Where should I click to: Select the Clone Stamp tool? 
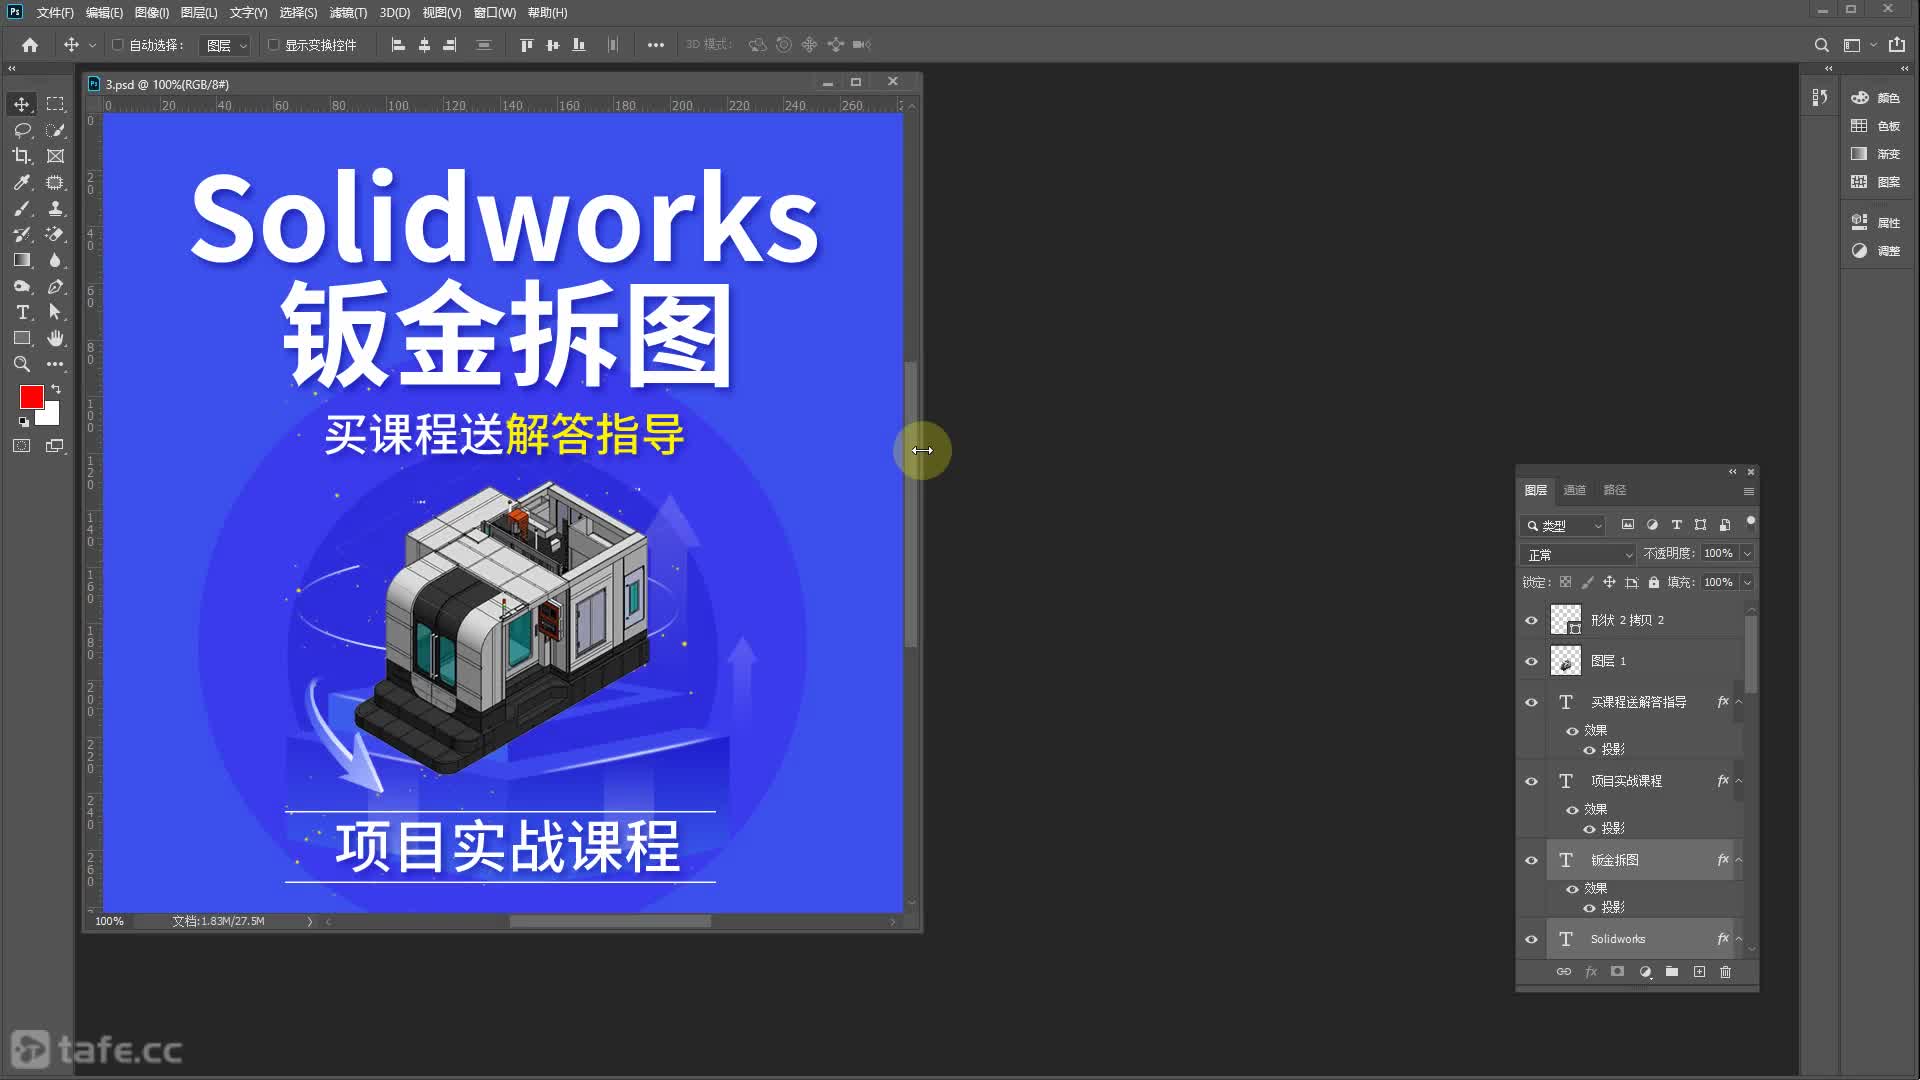pyautogui.click(x=55, y=208)
